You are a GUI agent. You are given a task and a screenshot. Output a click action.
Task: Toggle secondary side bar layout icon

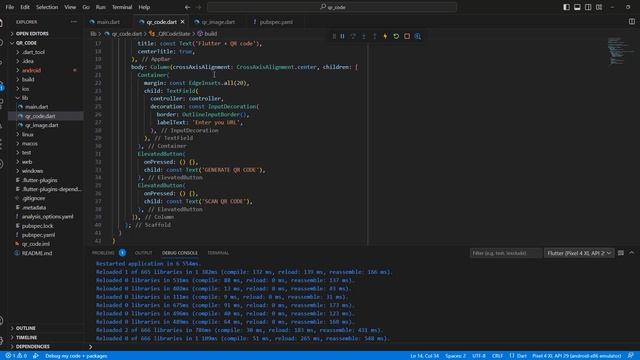(588, 7)
